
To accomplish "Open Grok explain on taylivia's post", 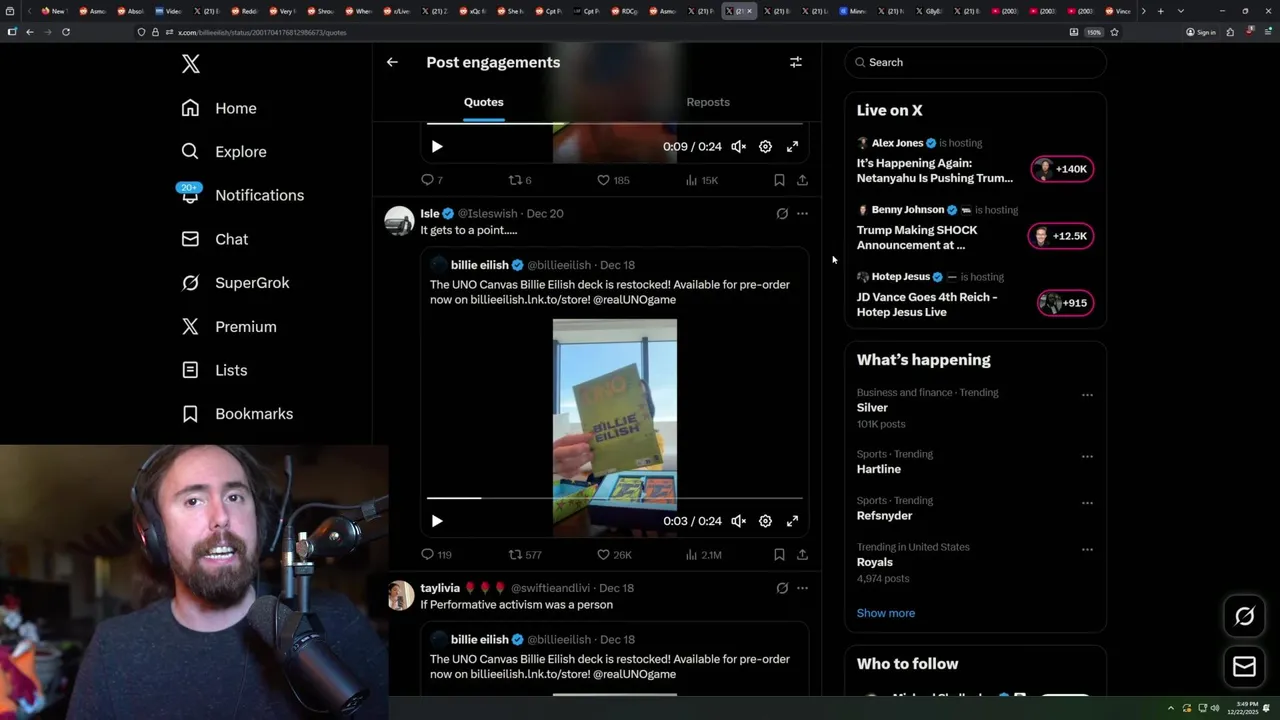I will pos(782,588).
